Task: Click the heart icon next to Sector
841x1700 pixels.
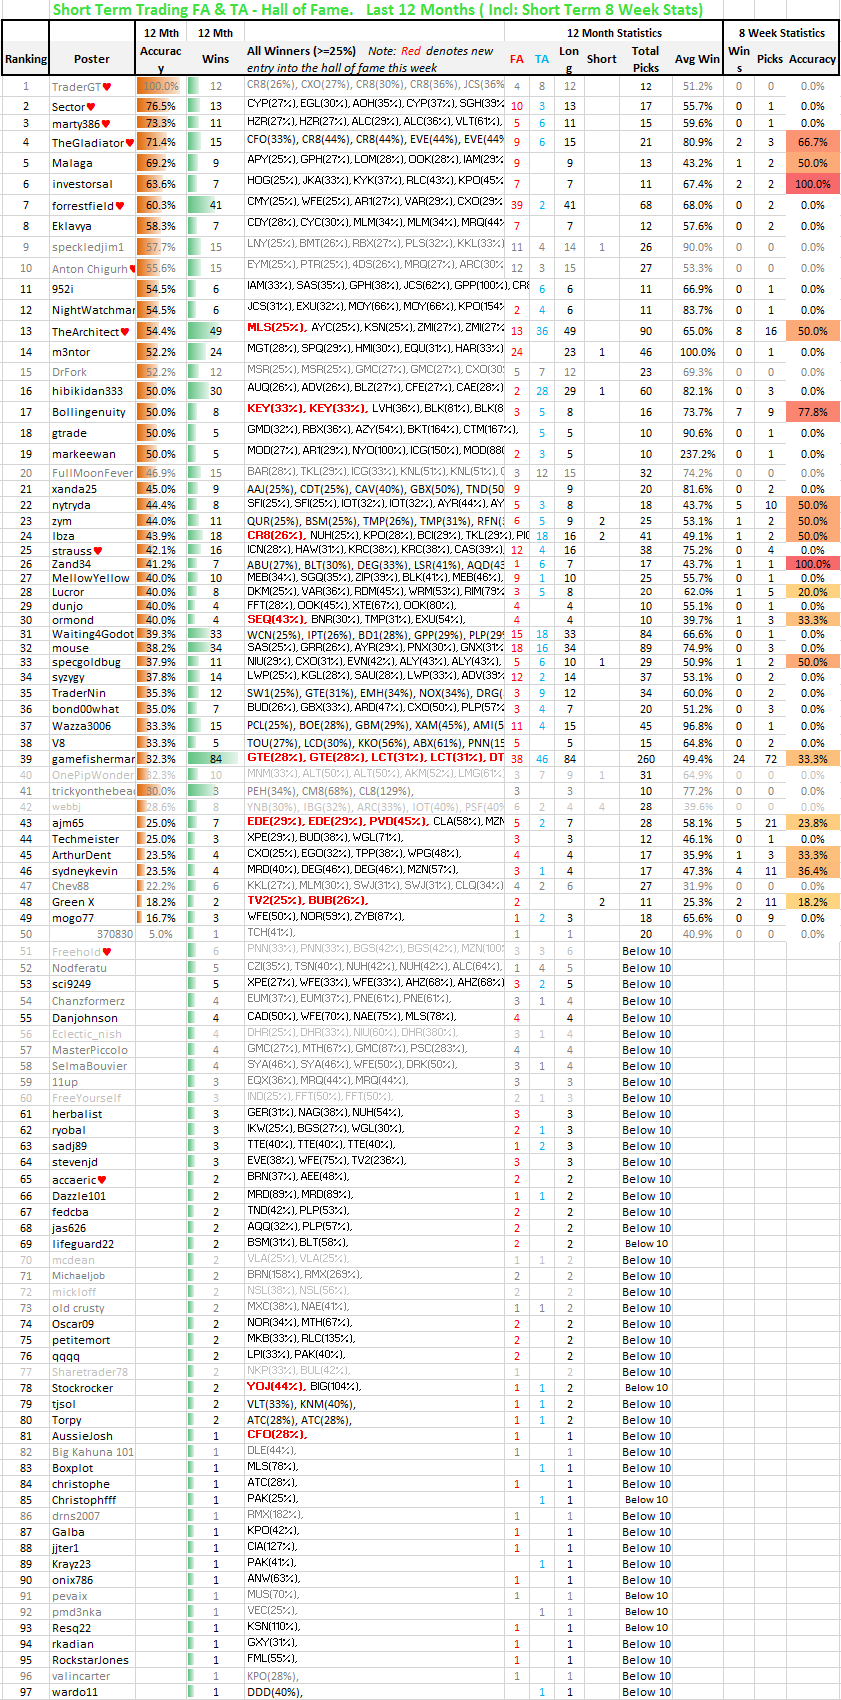Action: tap(91, 107)
